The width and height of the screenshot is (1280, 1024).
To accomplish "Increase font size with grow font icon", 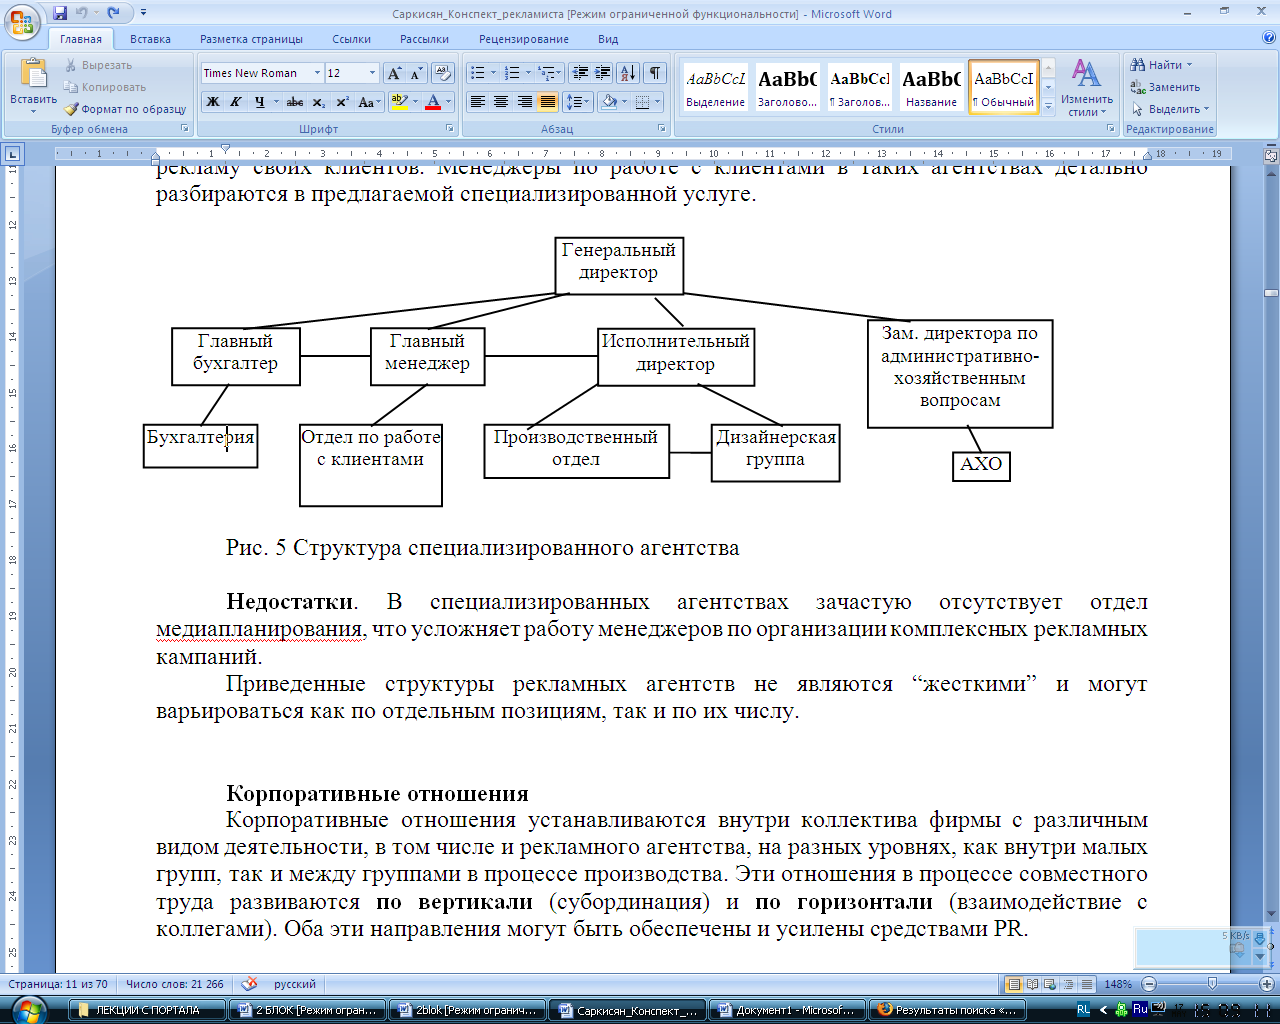I will (x=394, y=73).
